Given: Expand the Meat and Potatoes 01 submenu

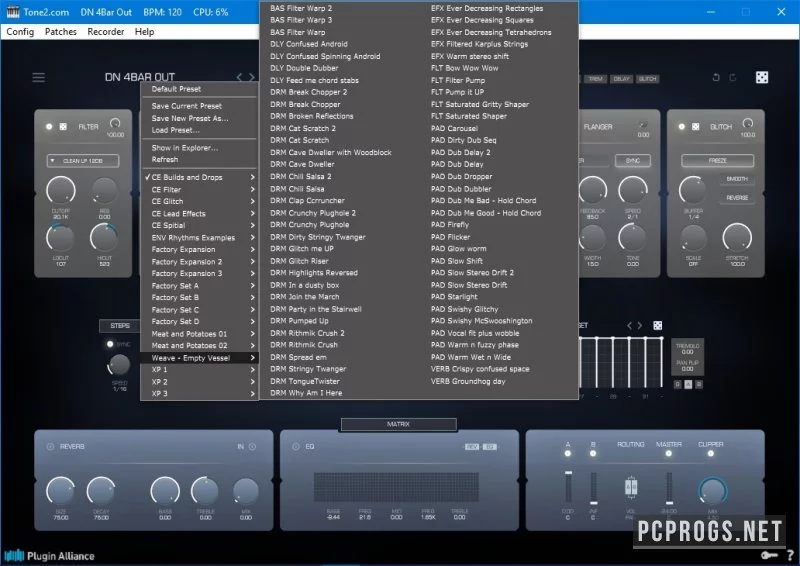Looking at the screenshot, I should [x=199, y=333].
